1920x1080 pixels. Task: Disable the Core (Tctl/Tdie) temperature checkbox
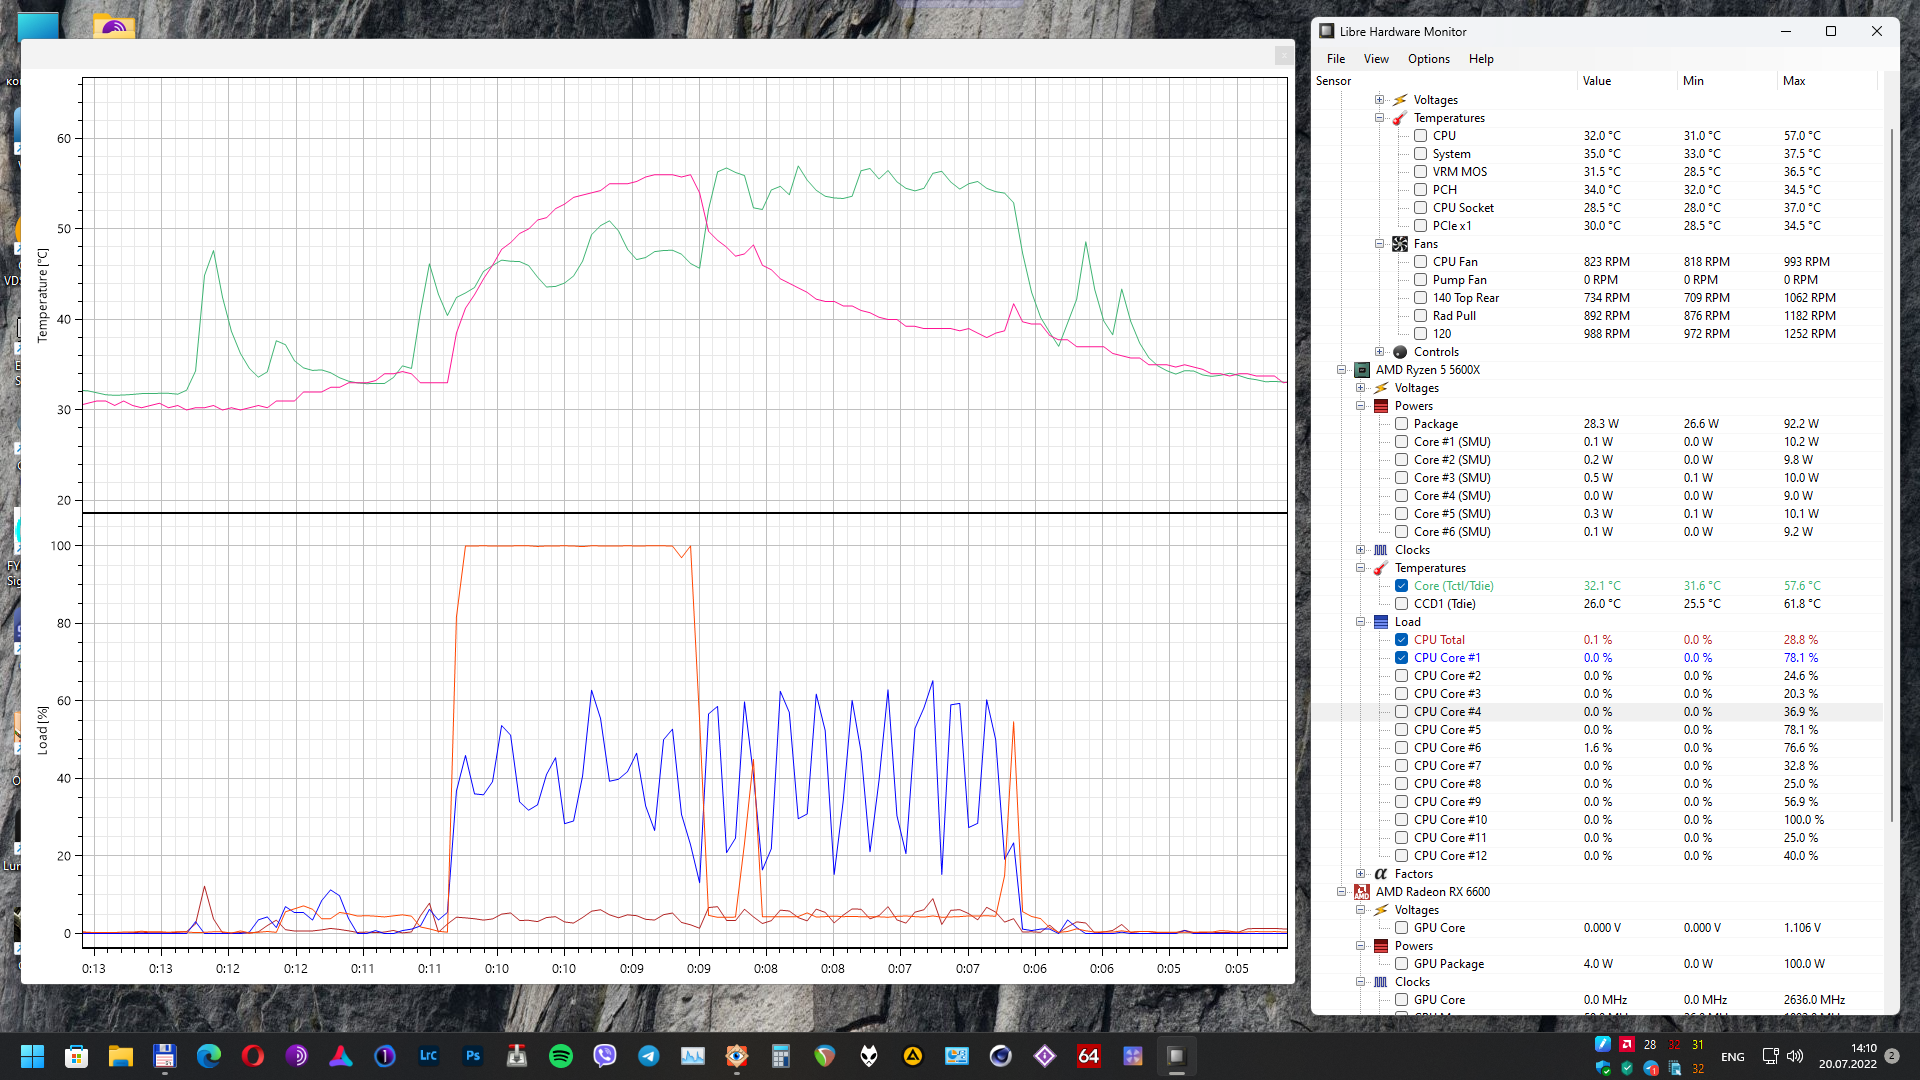[1401, 586]
